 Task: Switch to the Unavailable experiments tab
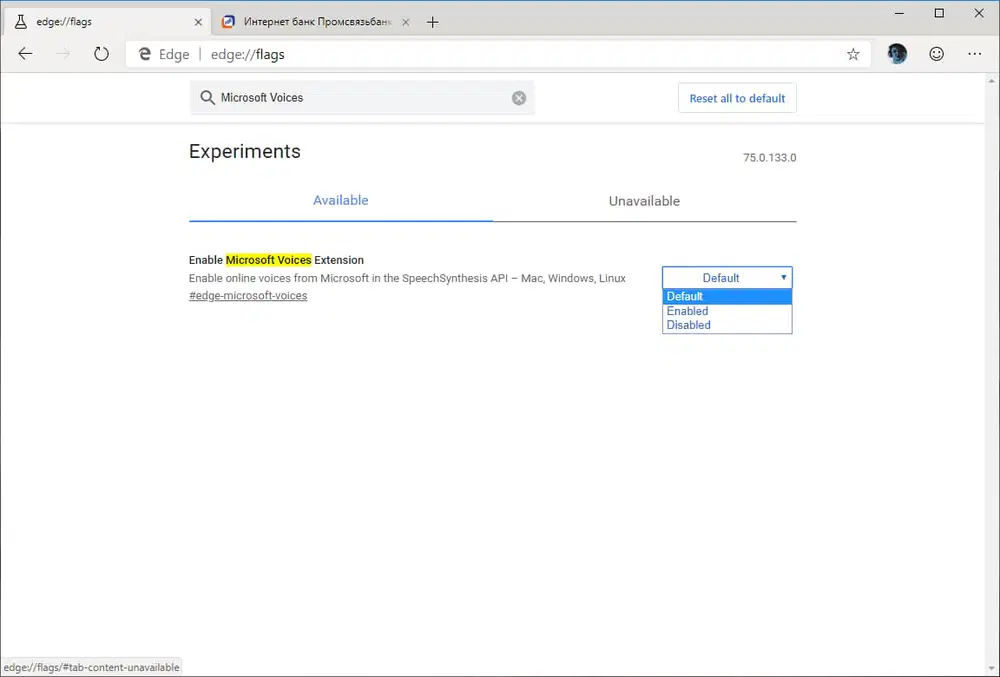pyautogui.click(x=644, y=201)
